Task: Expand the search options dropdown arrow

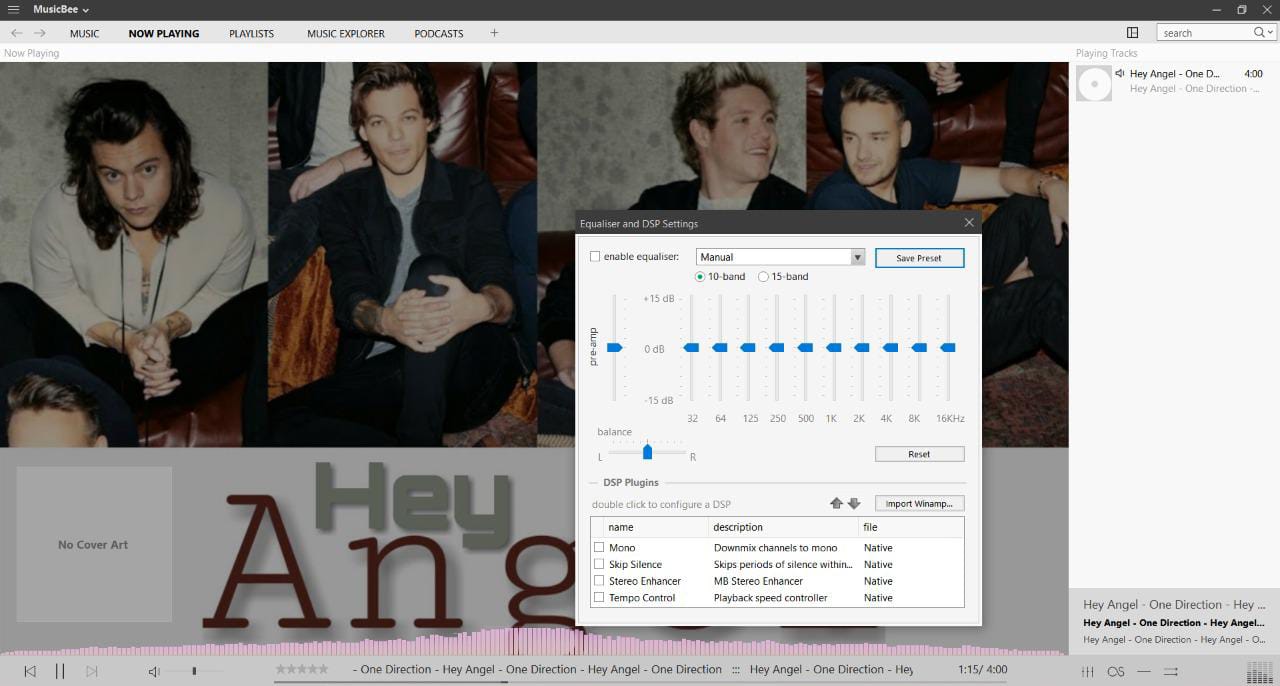Action: point(1270,33)
